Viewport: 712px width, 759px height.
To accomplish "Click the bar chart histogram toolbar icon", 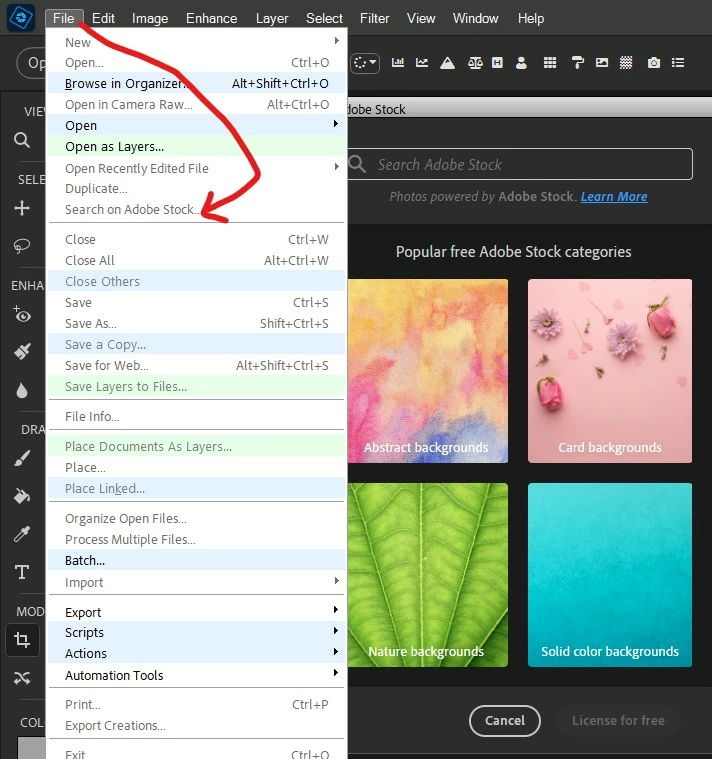I will click(x=398, y=62).
